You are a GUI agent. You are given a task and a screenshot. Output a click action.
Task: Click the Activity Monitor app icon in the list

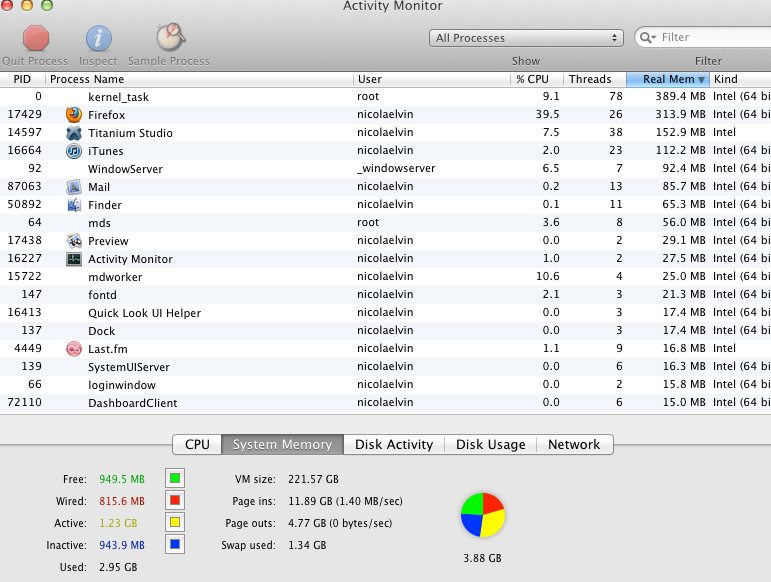coord(74,259)
